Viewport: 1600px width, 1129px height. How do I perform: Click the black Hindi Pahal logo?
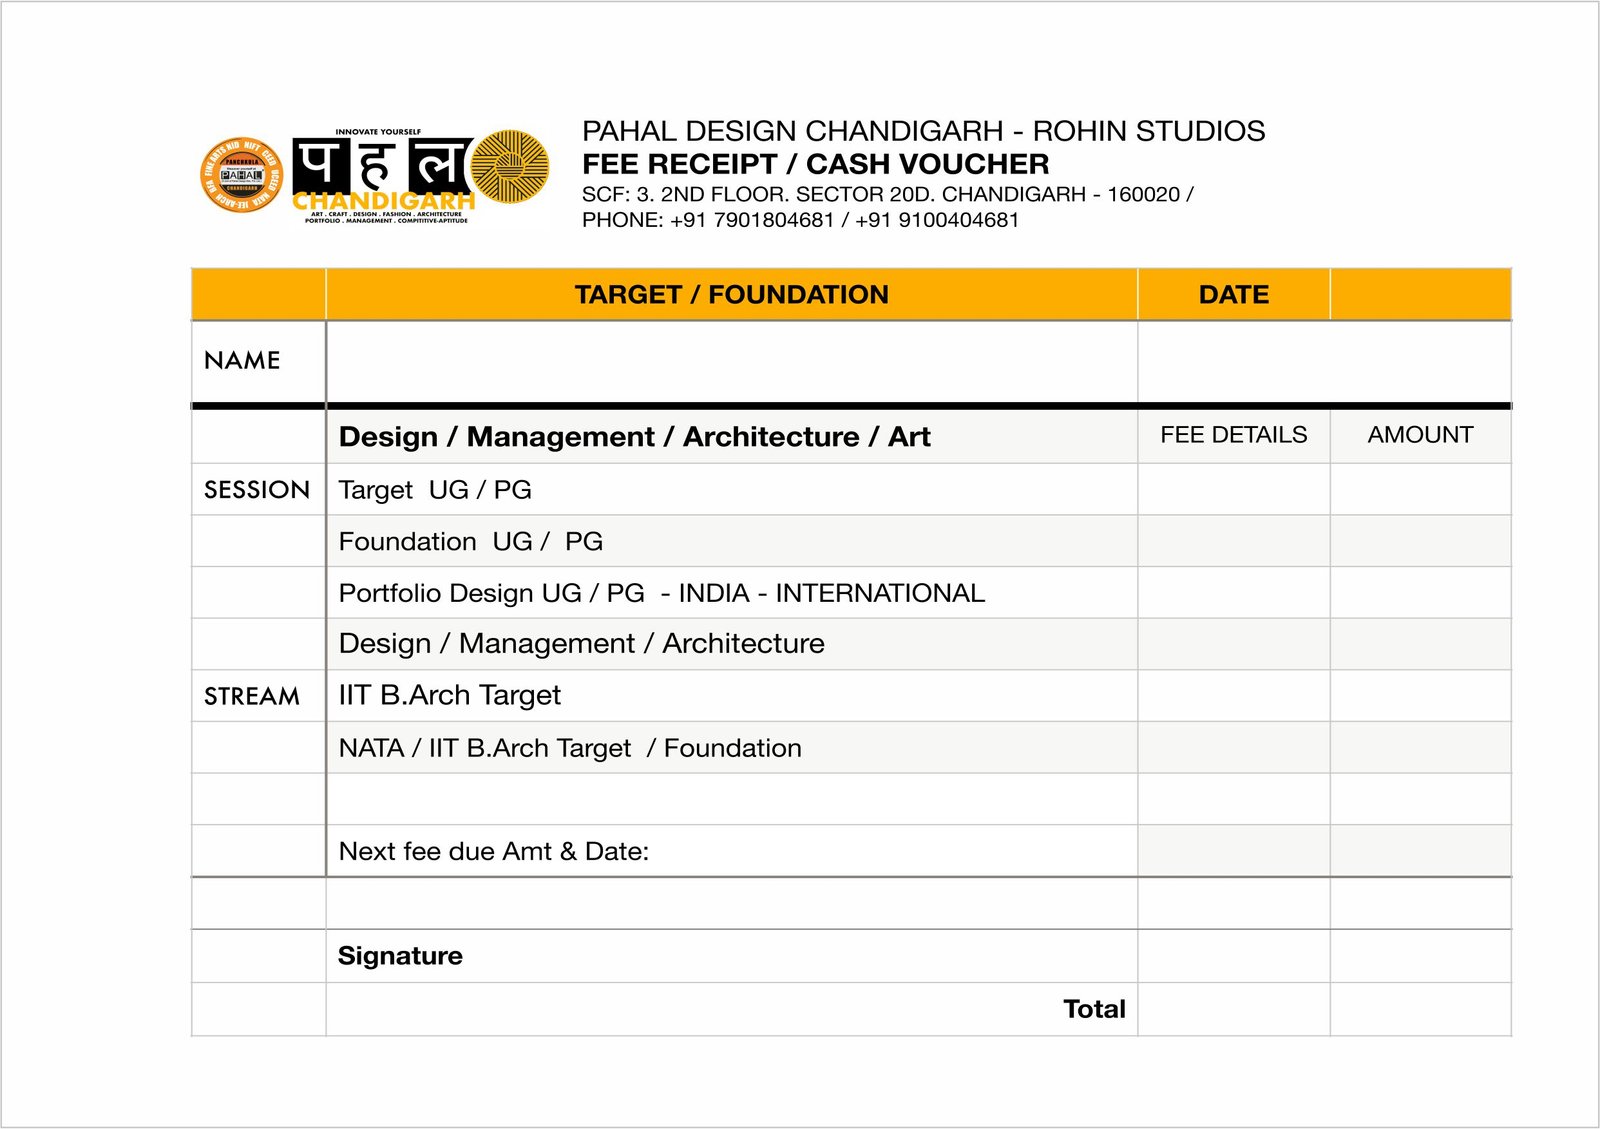[x=380, y=164]
